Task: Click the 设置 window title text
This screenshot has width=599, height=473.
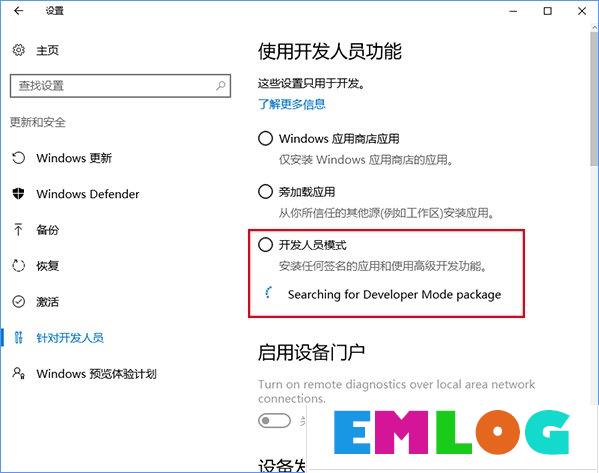Action: click(x=55, y=11)
